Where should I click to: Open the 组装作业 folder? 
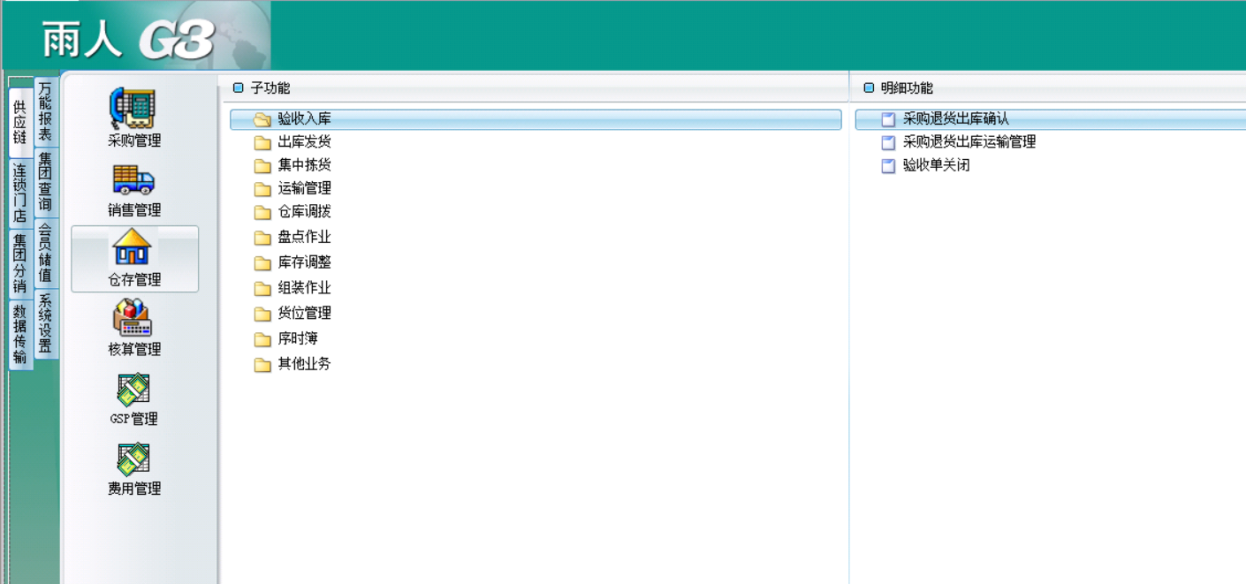pos(292,288)
